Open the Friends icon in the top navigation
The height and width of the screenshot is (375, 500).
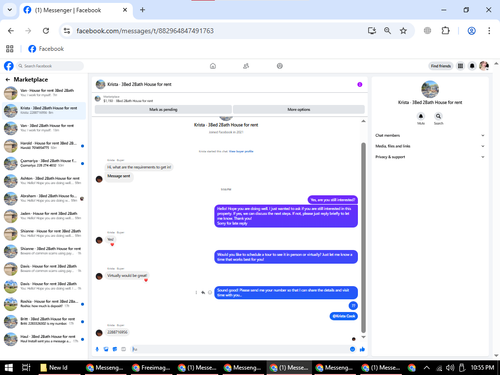246,66
